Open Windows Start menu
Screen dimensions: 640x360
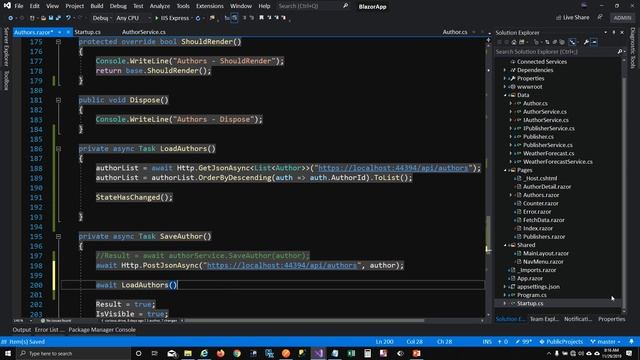coord(8,353)
